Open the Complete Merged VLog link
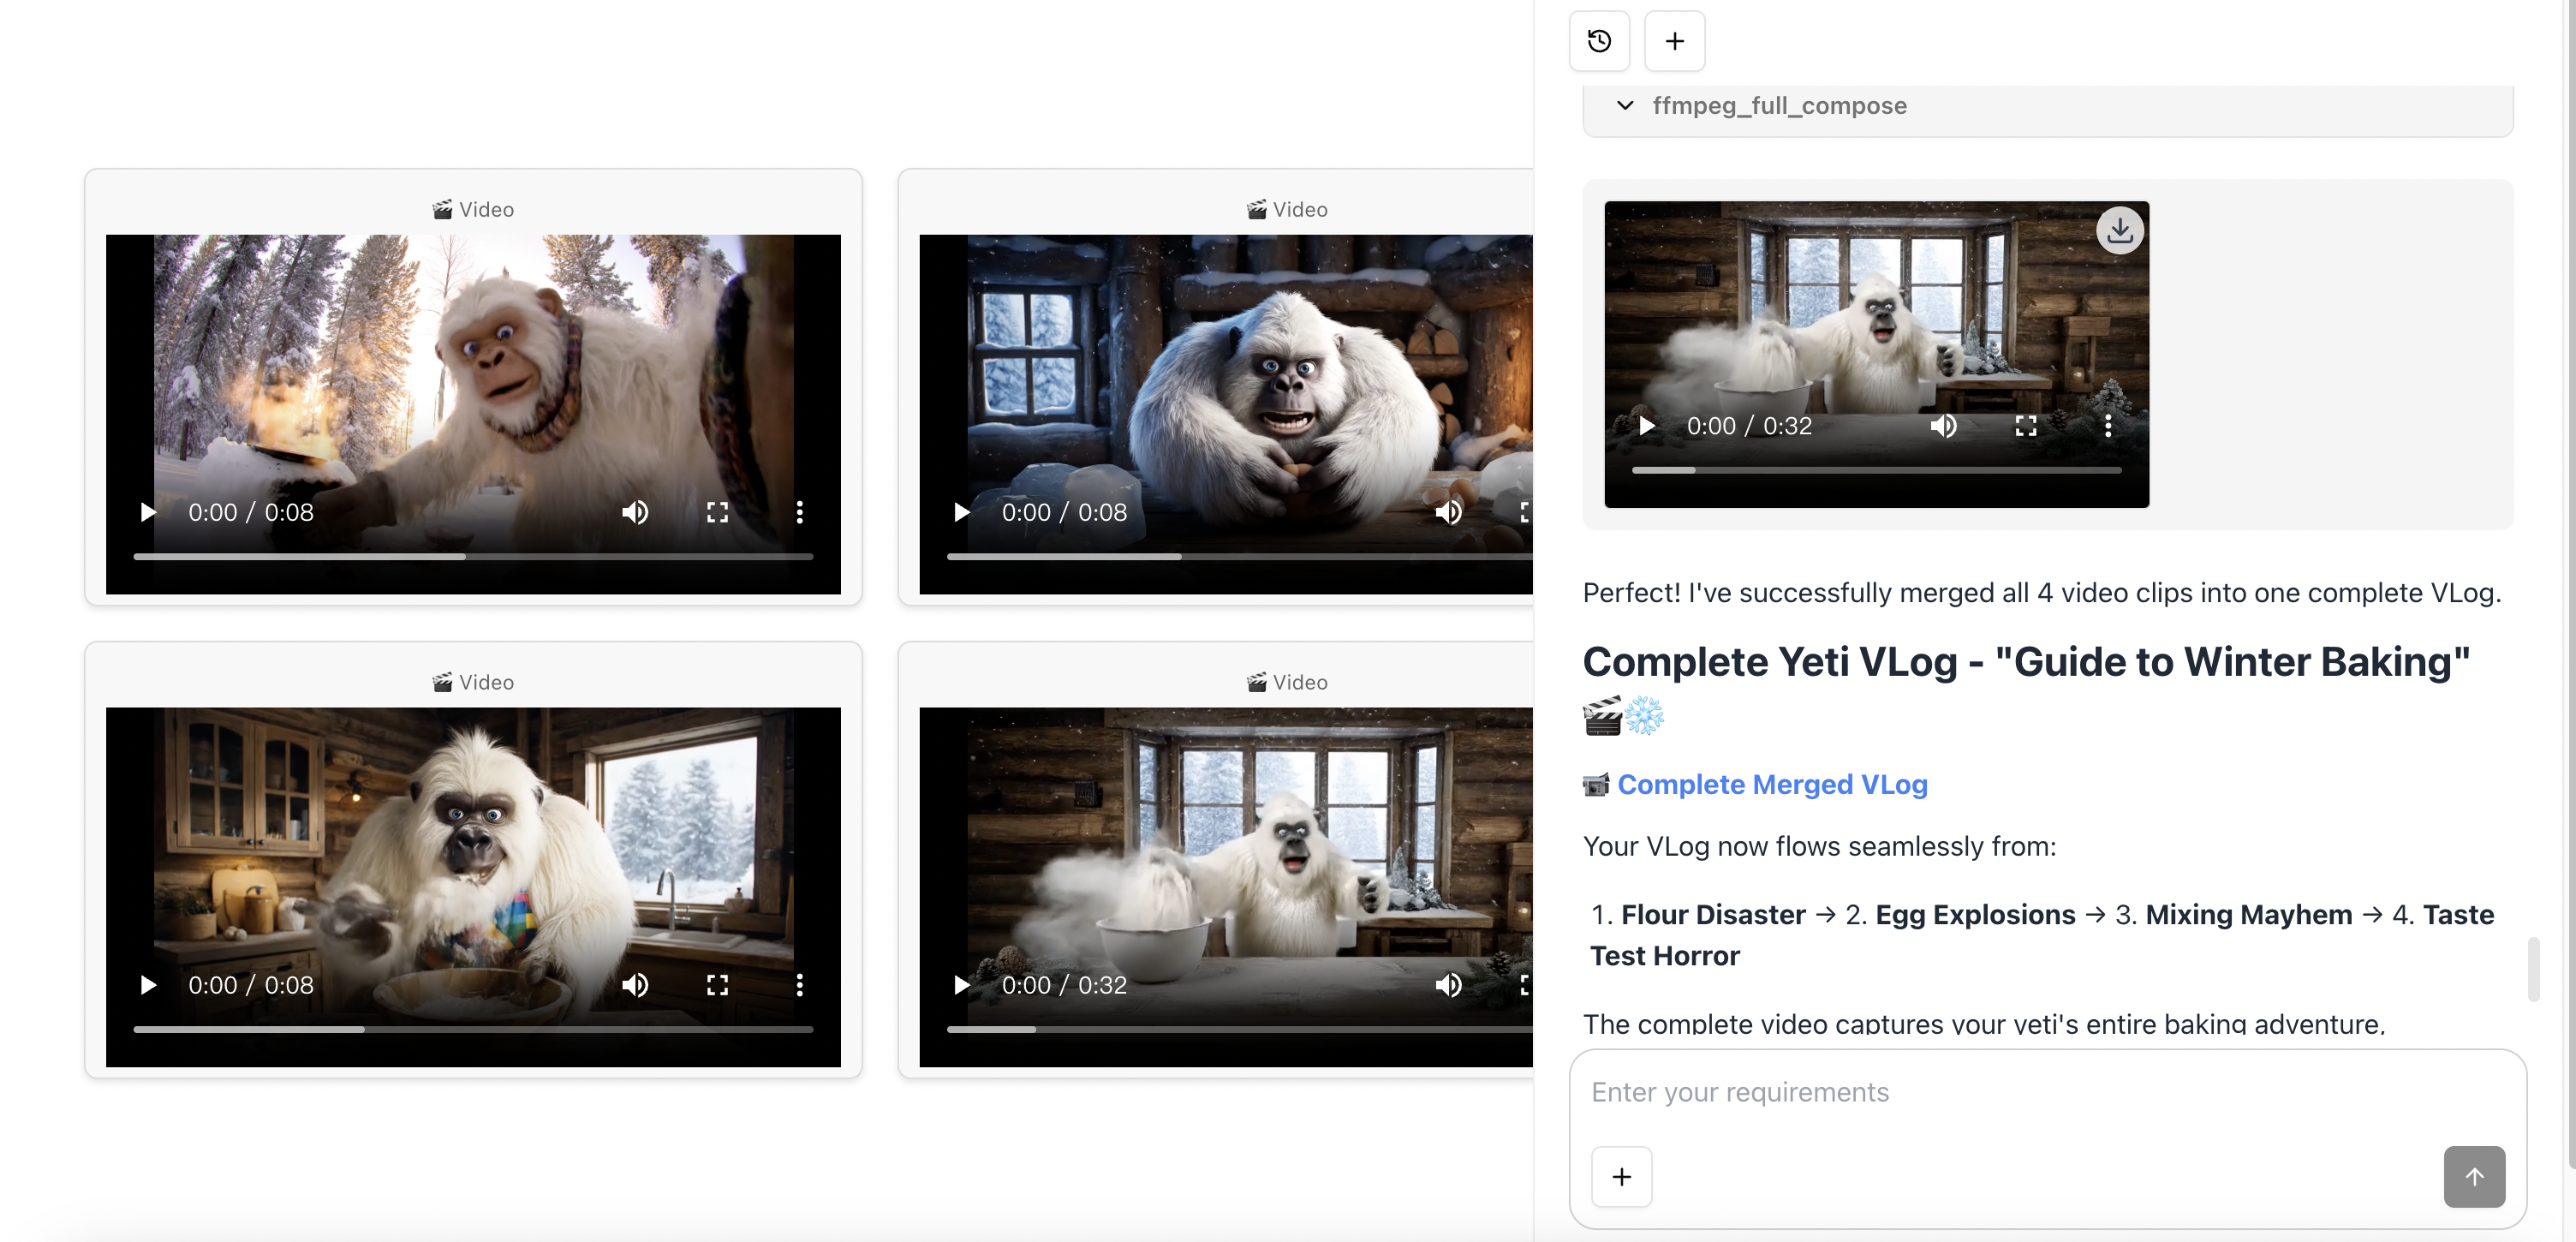Image resolution: width=2576 pixels, height=1242 pixels. click(1771, 785)
